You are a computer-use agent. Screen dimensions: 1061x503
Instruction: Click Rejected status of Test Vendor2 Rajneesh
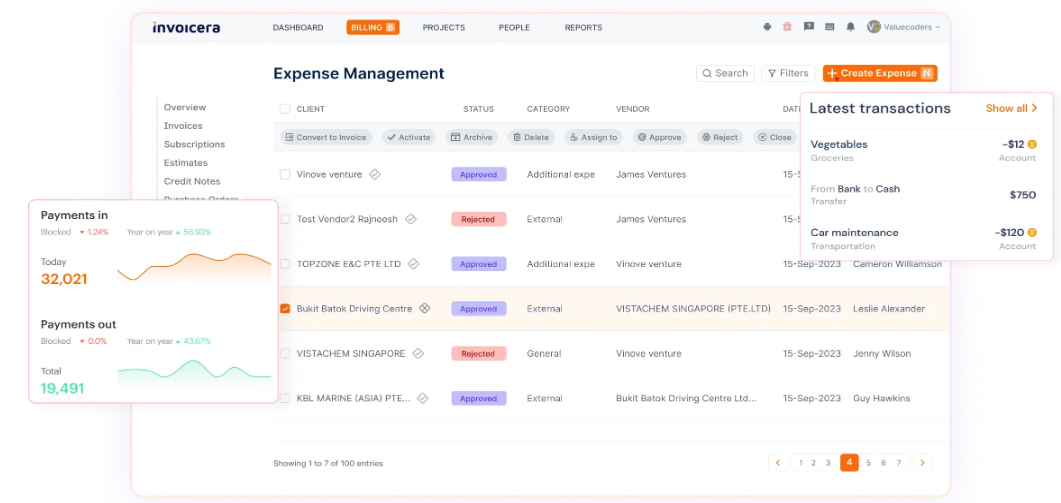coord(478,219)
